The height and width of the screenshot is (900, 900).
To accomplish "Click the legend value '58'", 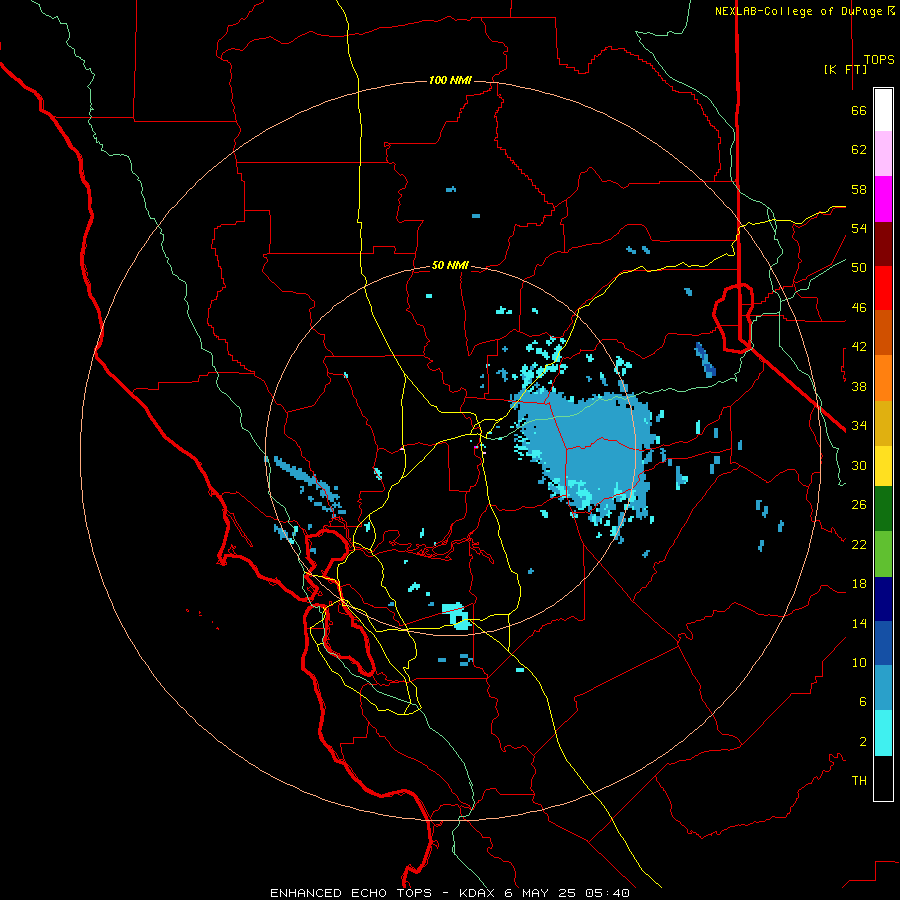I will point(859,189).
